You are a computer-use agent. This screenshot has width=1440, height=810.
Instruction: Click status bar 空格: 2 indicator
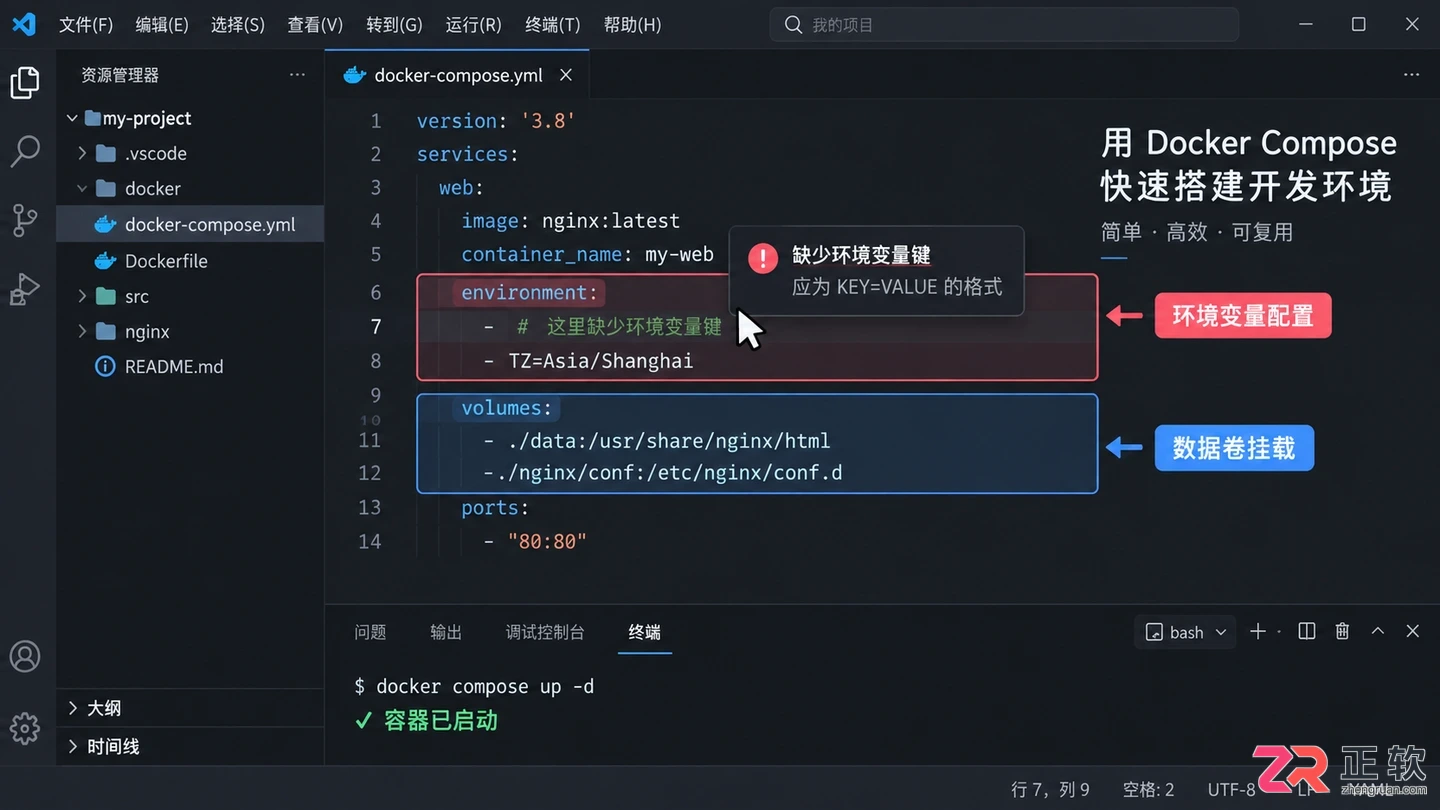tap(1148, 790)
